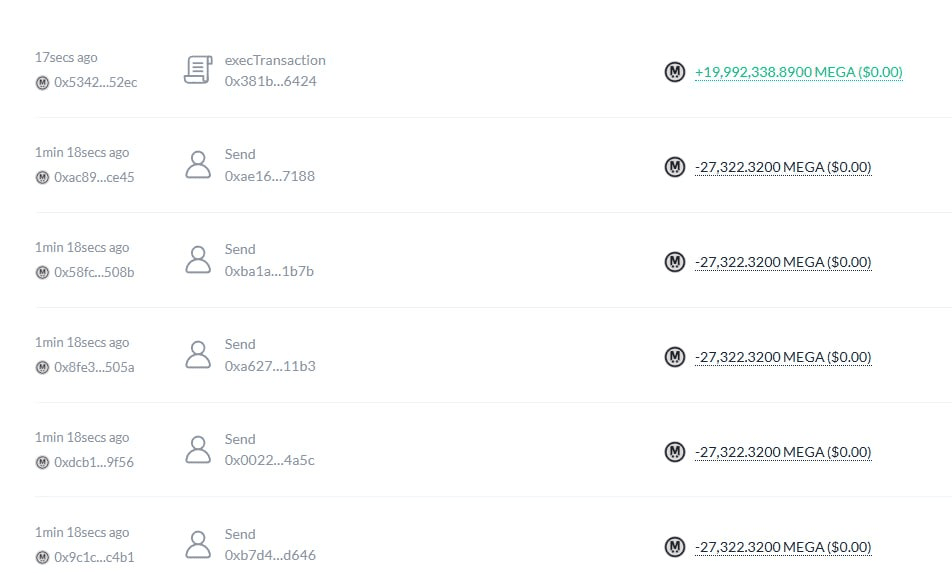Open contract address 0x381b...6424
952x573 pixels.
(270, 81)
